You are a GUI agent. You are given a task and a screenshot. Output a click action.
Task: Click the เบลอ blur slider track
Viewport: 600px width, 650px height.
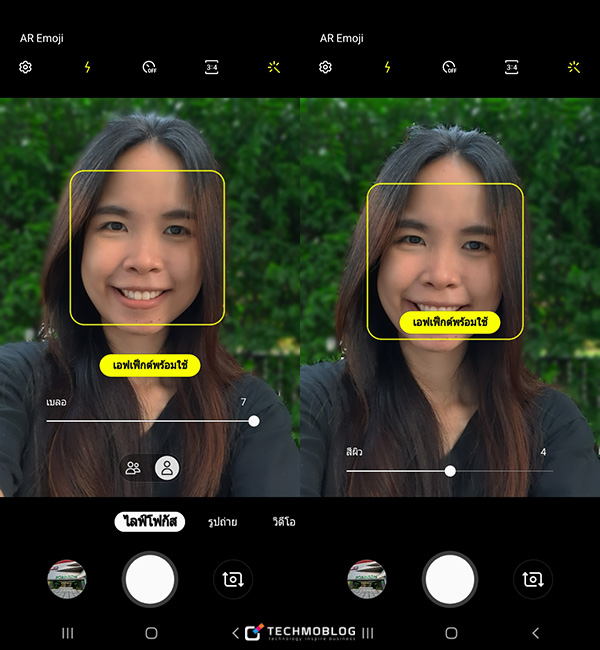pos(150,421)
